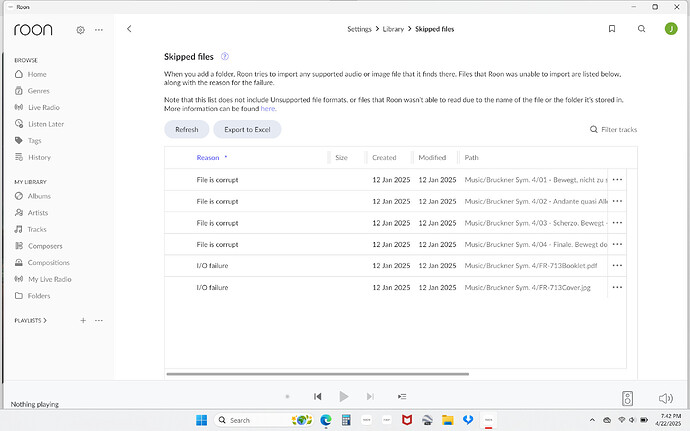Click horizontal scrollbar below the table

coord(318,374)
